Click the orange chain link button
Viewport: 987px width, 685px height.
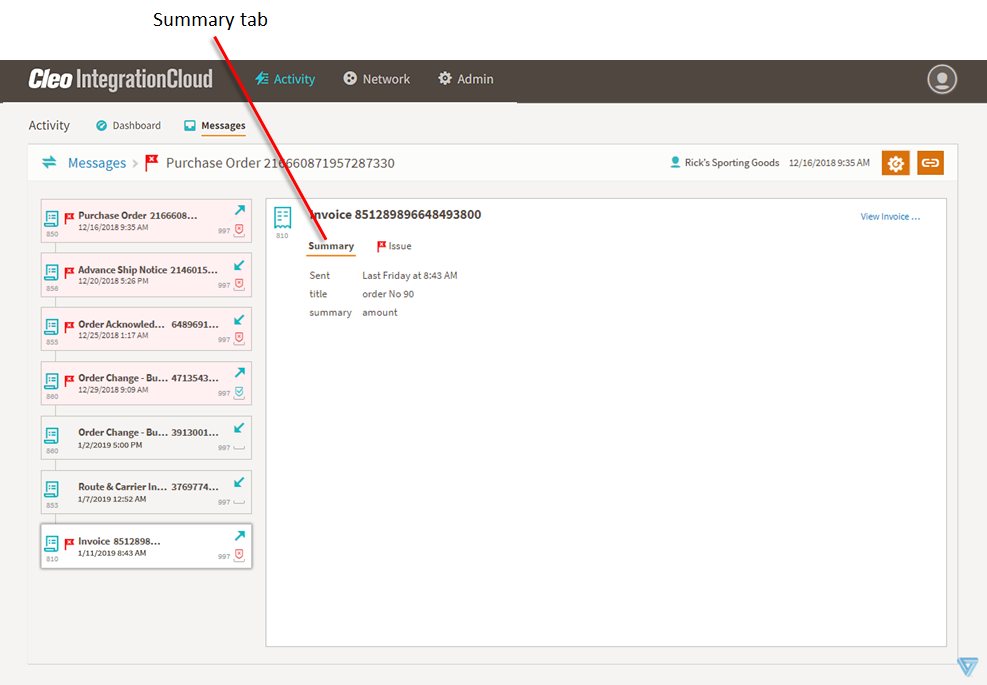[930, 163]
